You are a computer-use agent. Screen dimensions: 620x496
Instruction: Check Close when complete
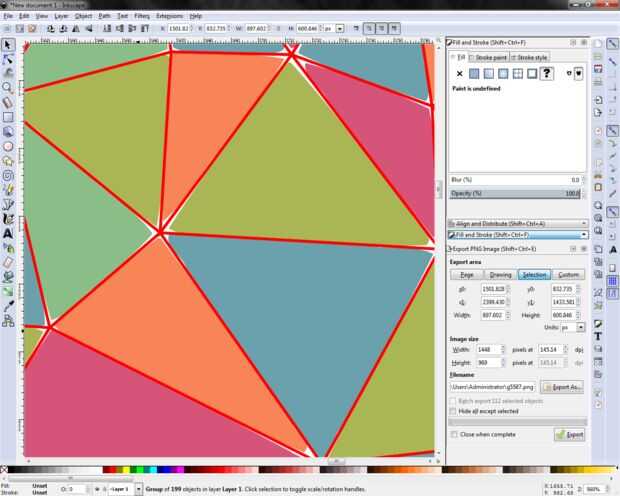[454, 434]
